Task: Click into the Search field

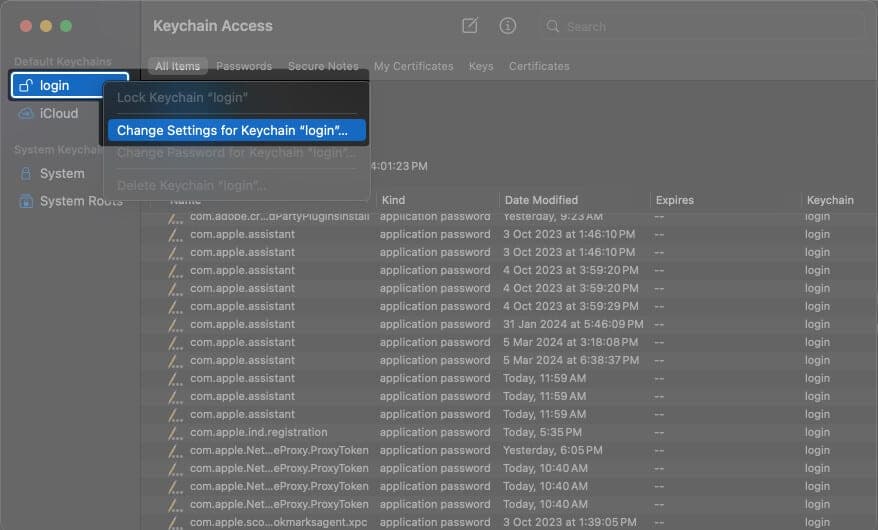Action: point(702,26)
